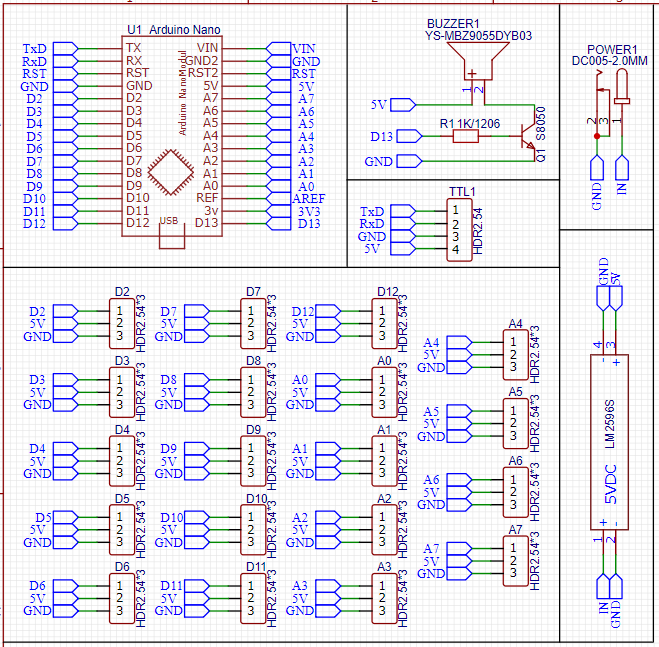This screenshot has width=659, height=647.
Task: Select the 'R1 1K/1206' resistor label
Action: 470,124
